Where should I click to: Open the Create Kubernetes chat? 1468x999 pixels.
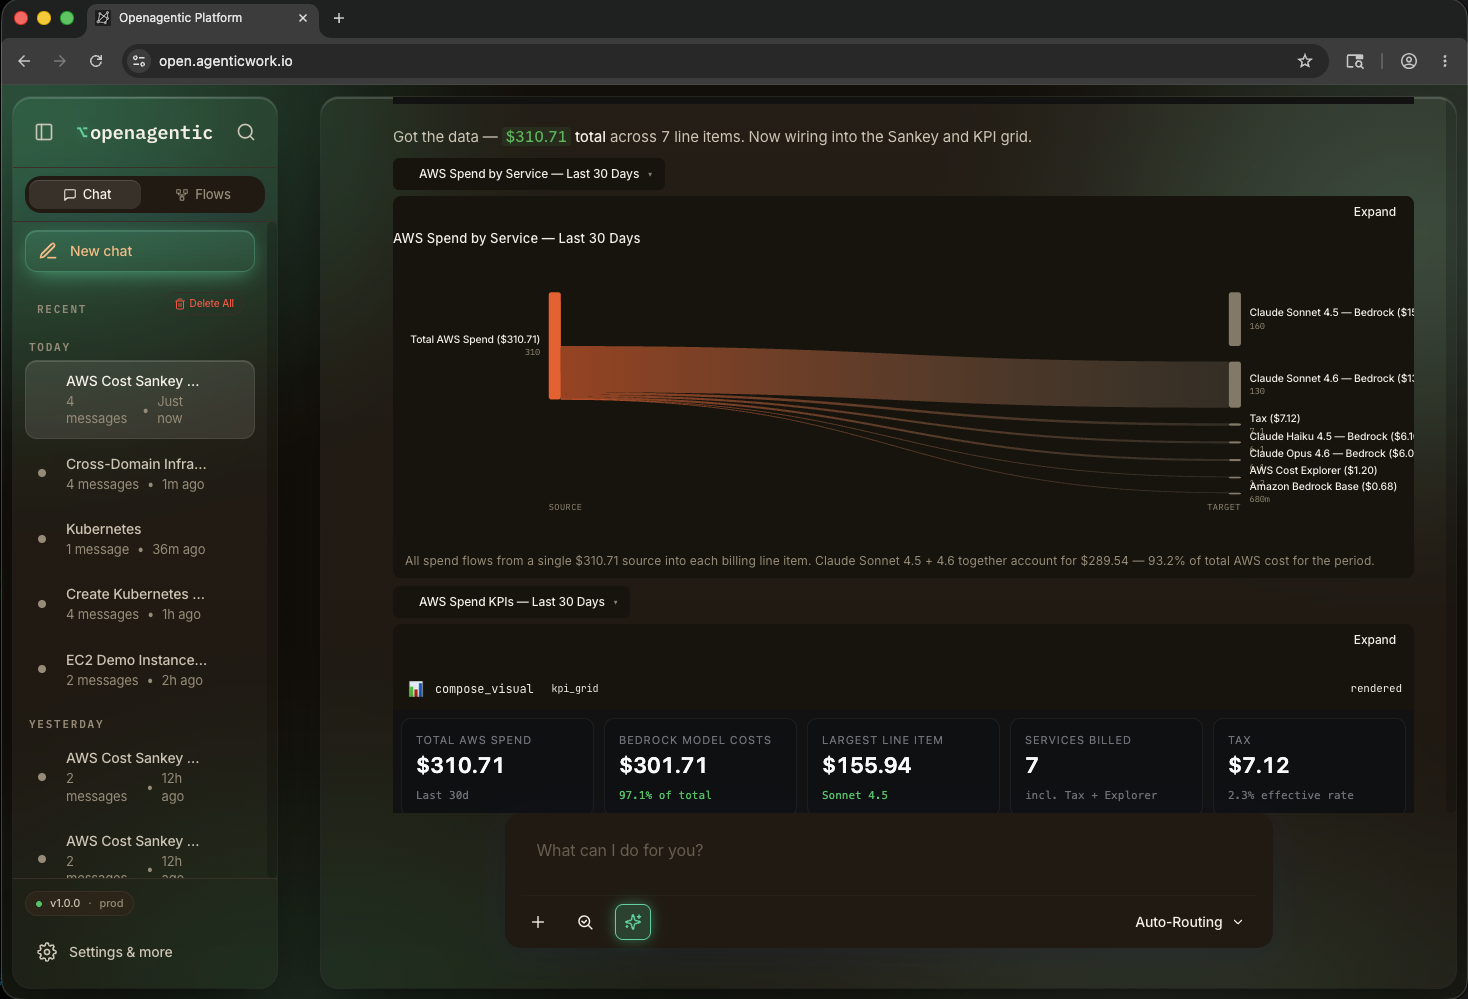[x=140, y=604]
